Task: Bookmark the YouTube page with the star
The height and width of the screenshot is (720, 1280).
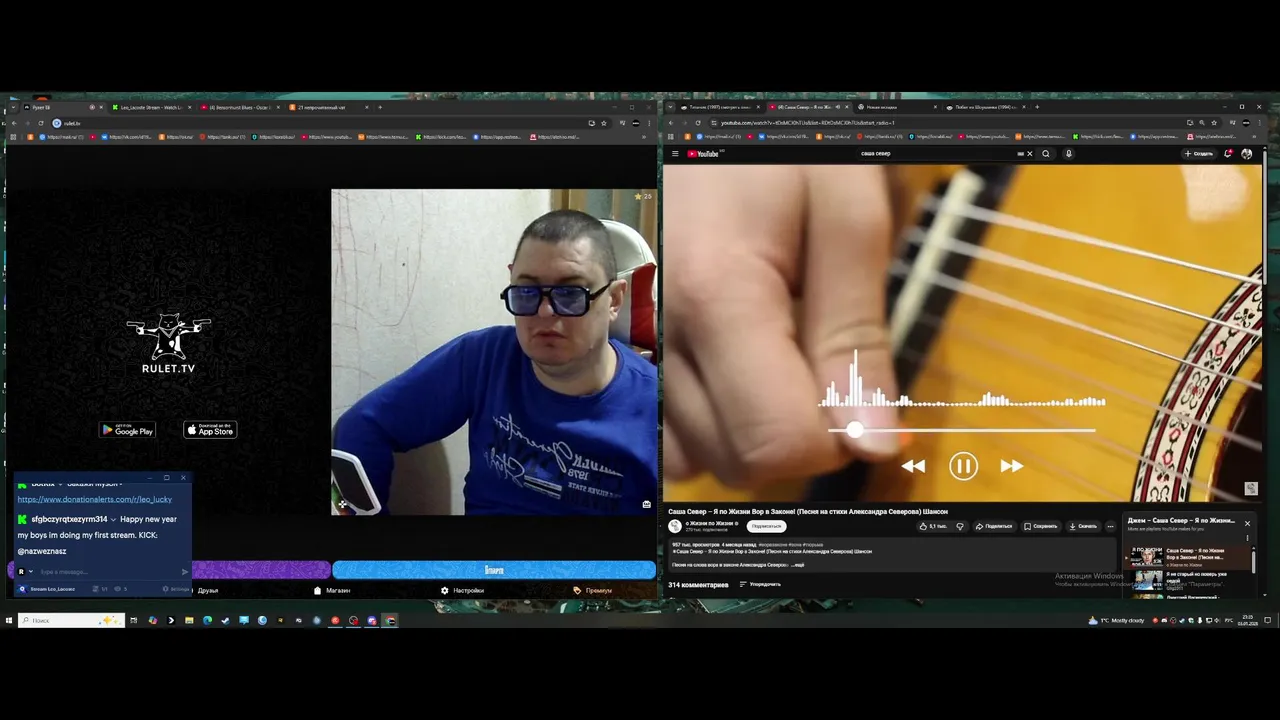Action: (x=1214, y=123)
